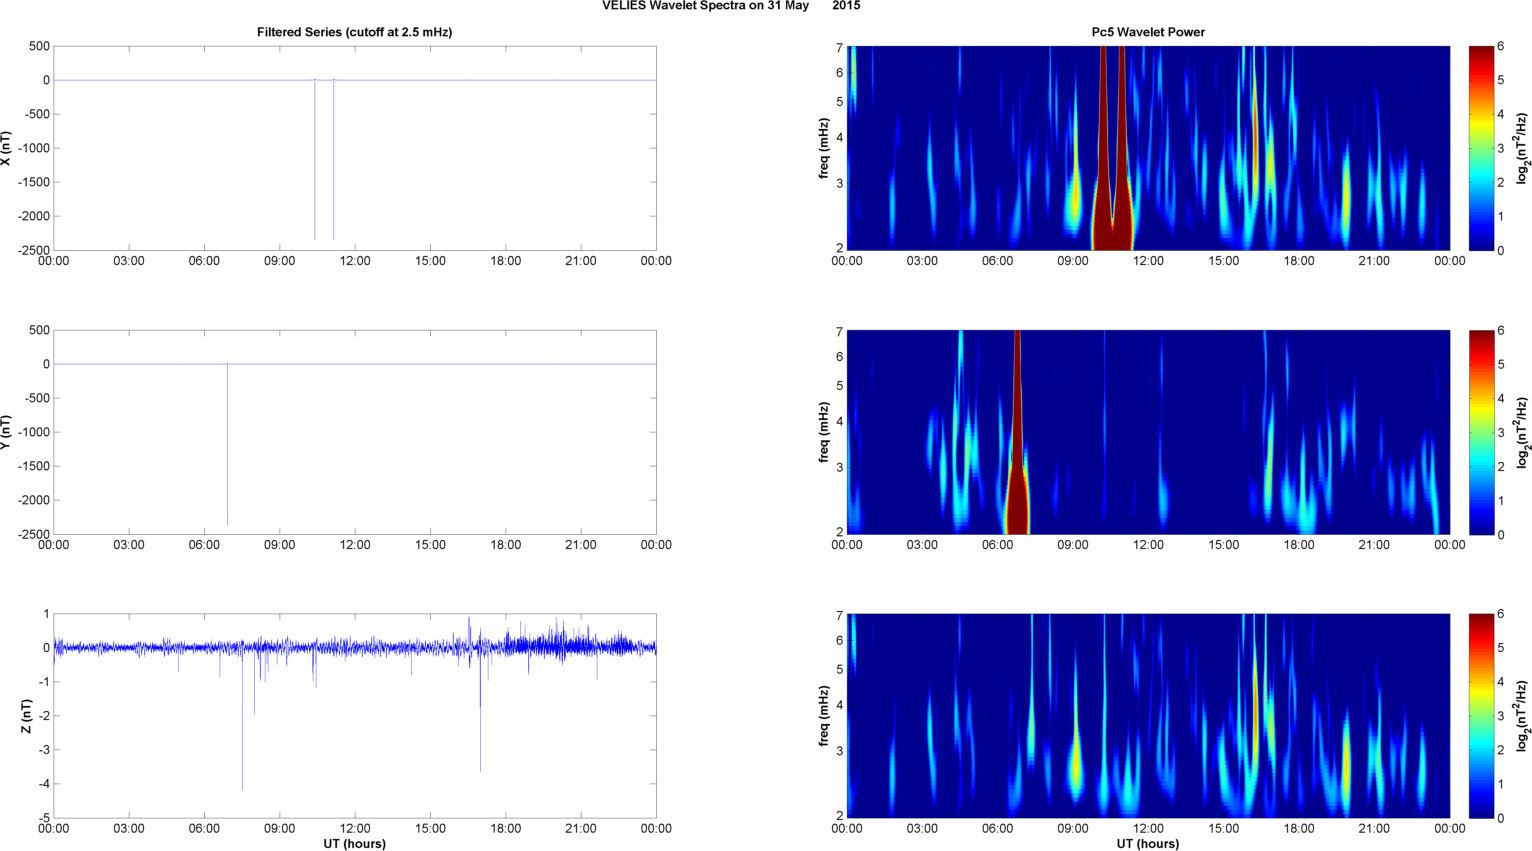Click 'UT (hours)' label under the wavelet spectrograms
The image size is (1532, 851).
tap(1148, 843)
